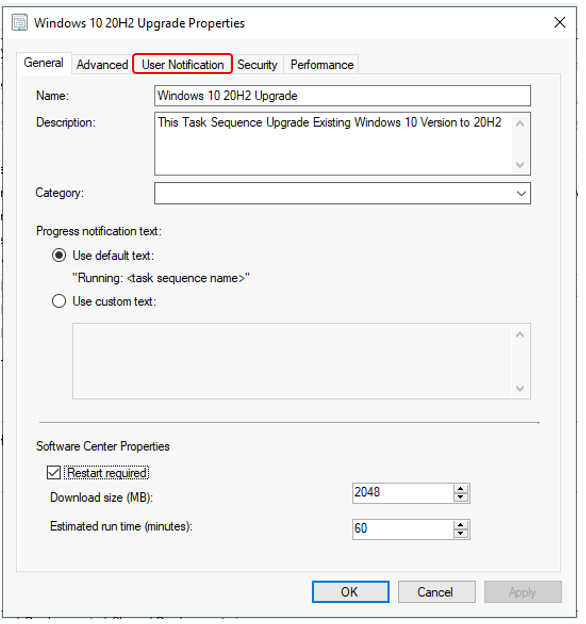The height and width of the screenshot is (624, 586).
Task: Click the "Progress notification text:" label
Action: (99, 231)
